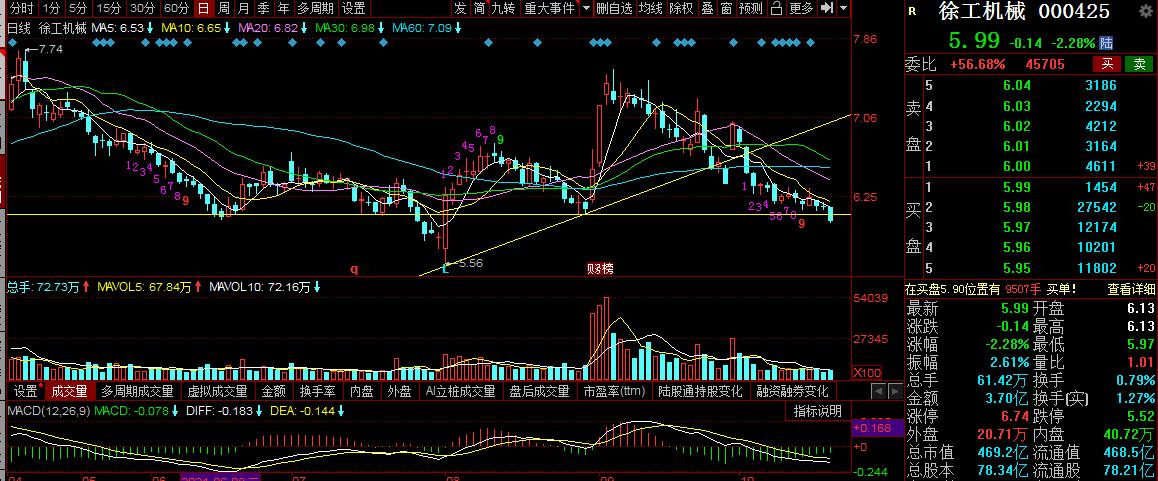1158x481 pixels.
Task: Click the 简 simplified view button
Action: point(480,9)
